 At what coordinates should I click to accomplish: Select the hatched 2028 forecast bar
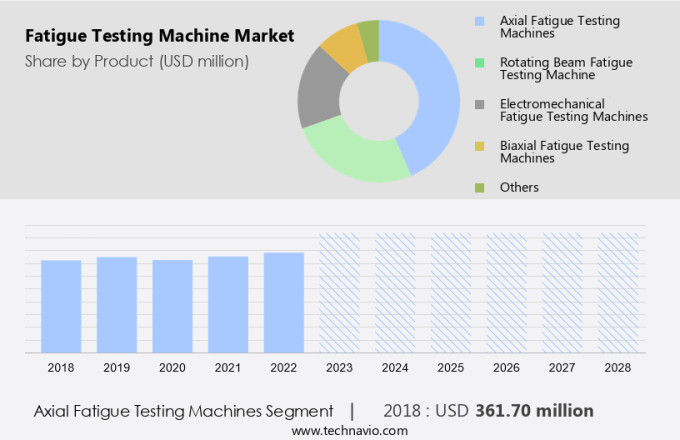pyautogui.click(x=617, y=292)
